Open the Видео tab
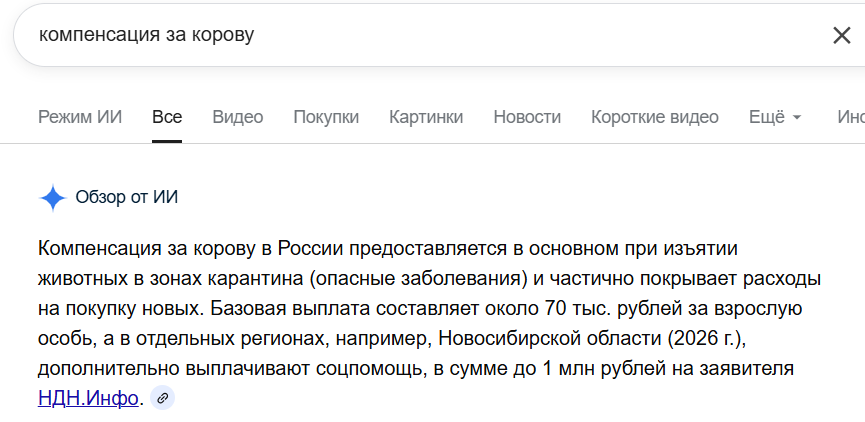The width and height of the screenshot is (865, 422). (x=238, y=117)
